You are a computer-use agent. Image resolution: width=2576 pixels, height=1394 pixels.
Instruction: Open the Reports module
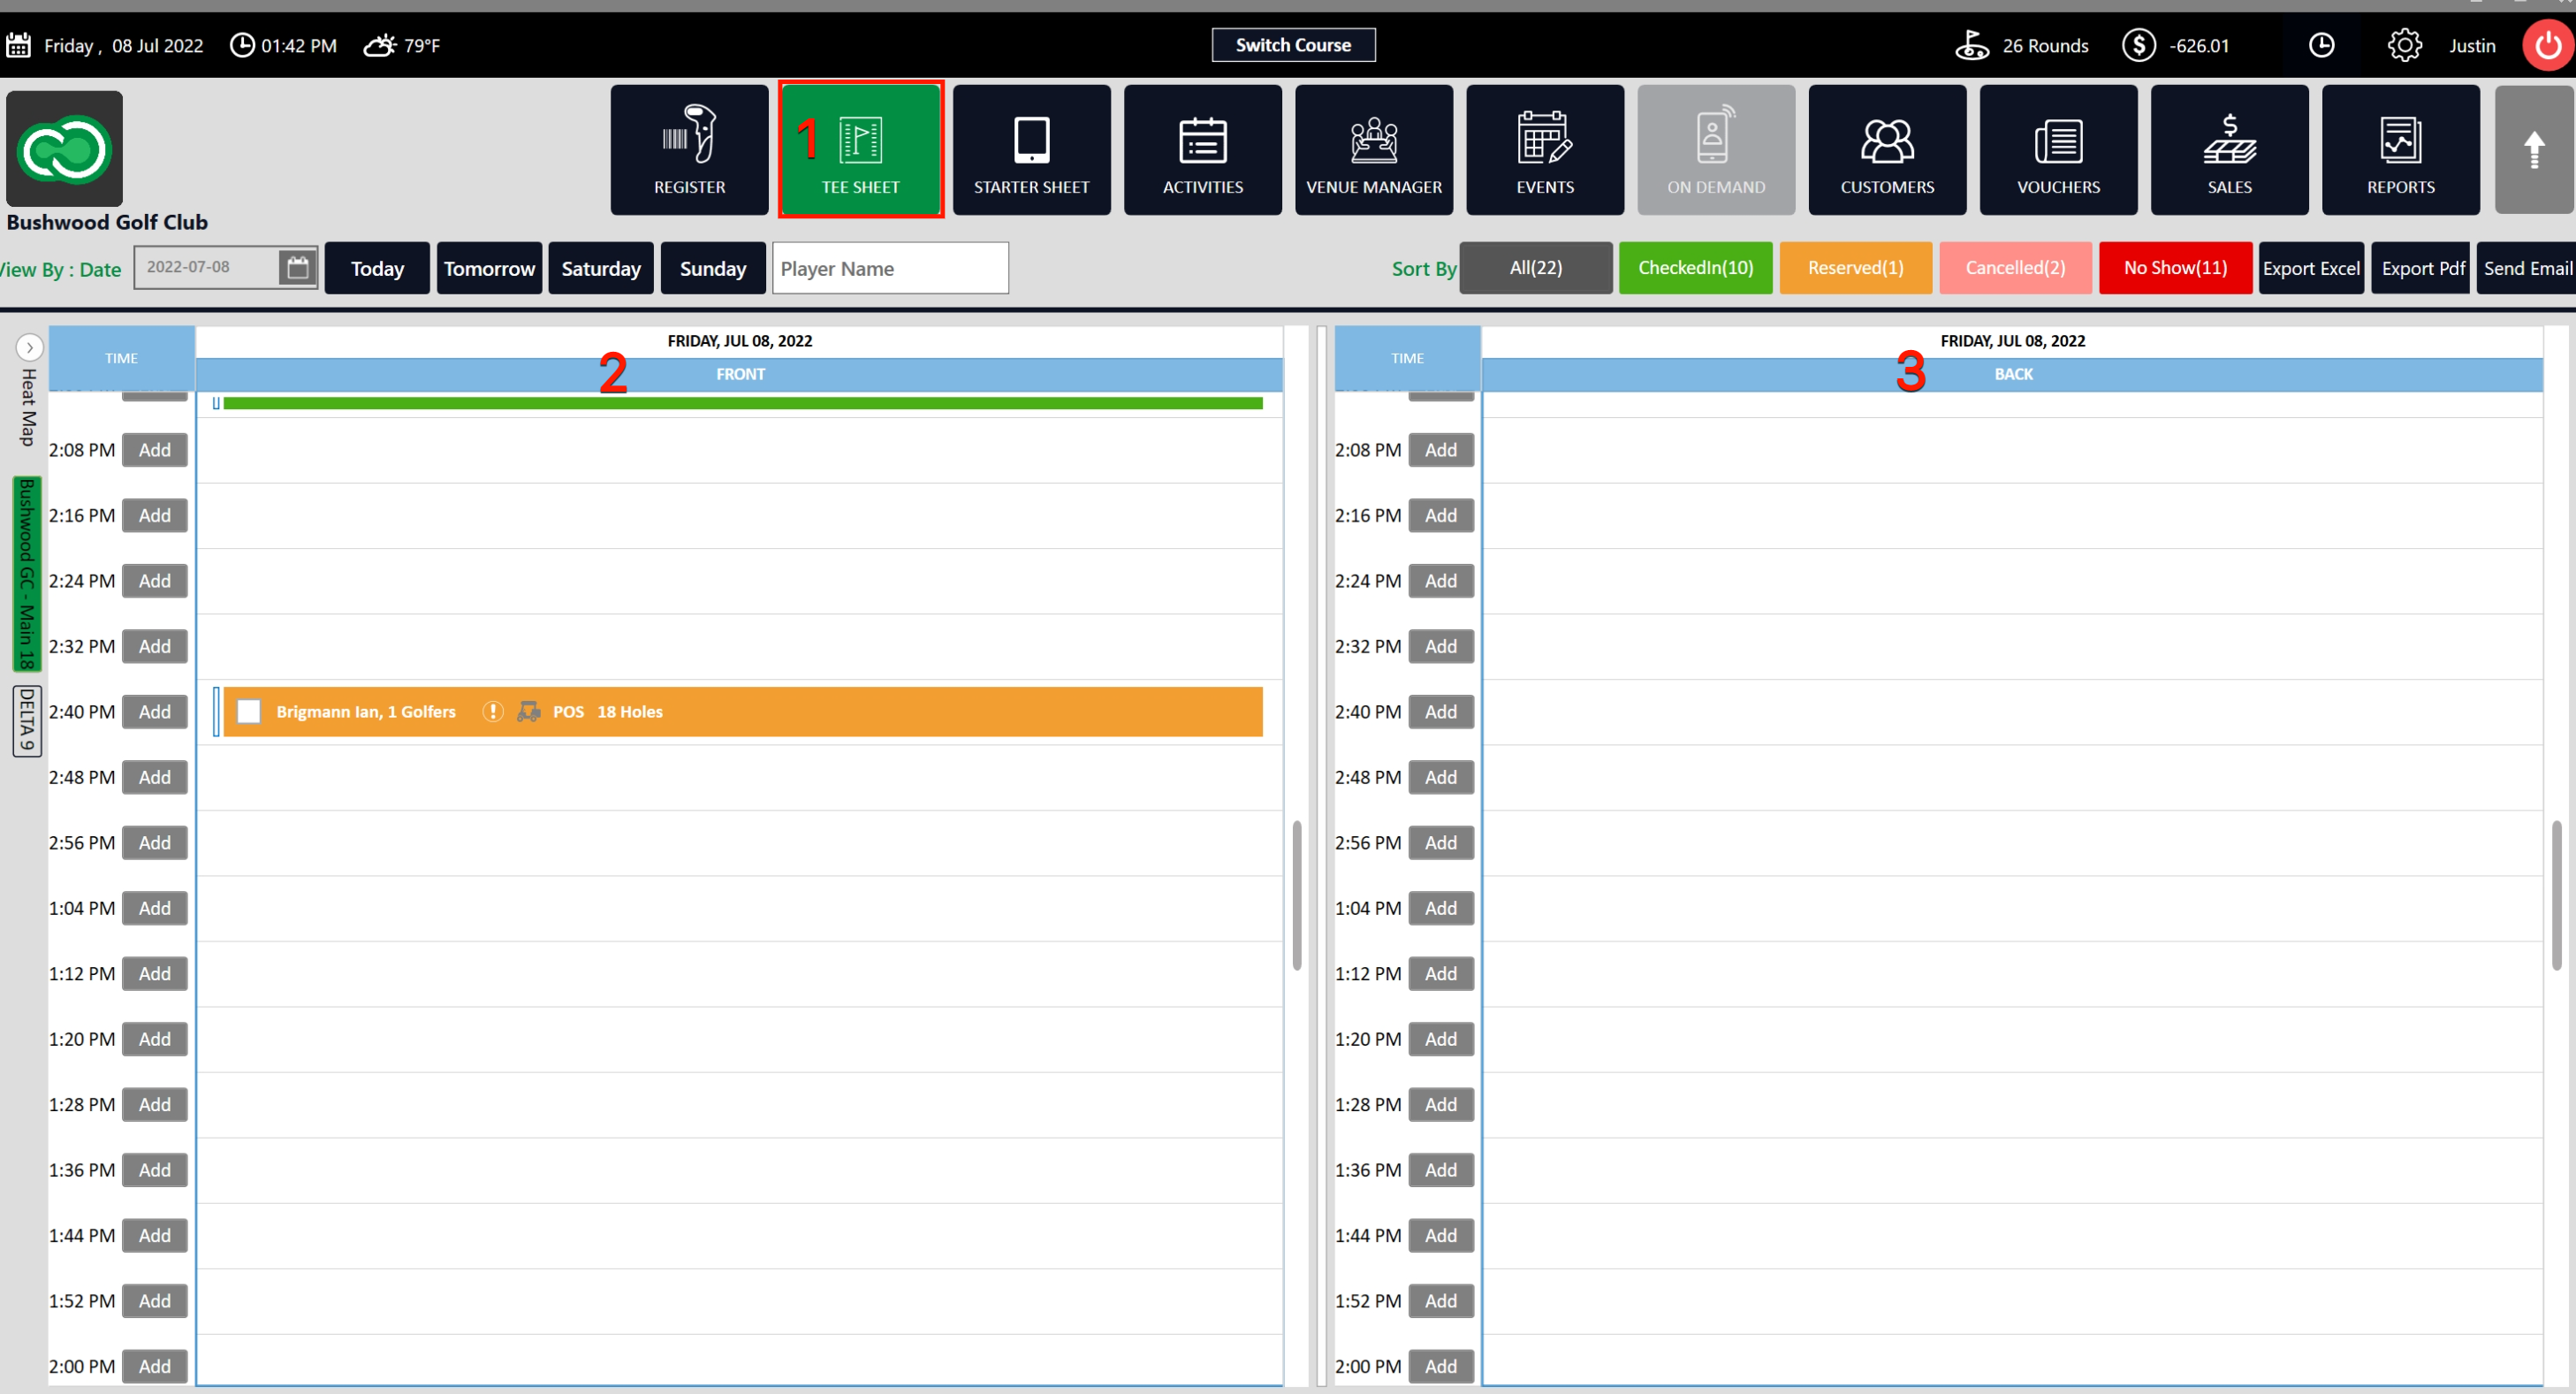[x=2399, y=150]
